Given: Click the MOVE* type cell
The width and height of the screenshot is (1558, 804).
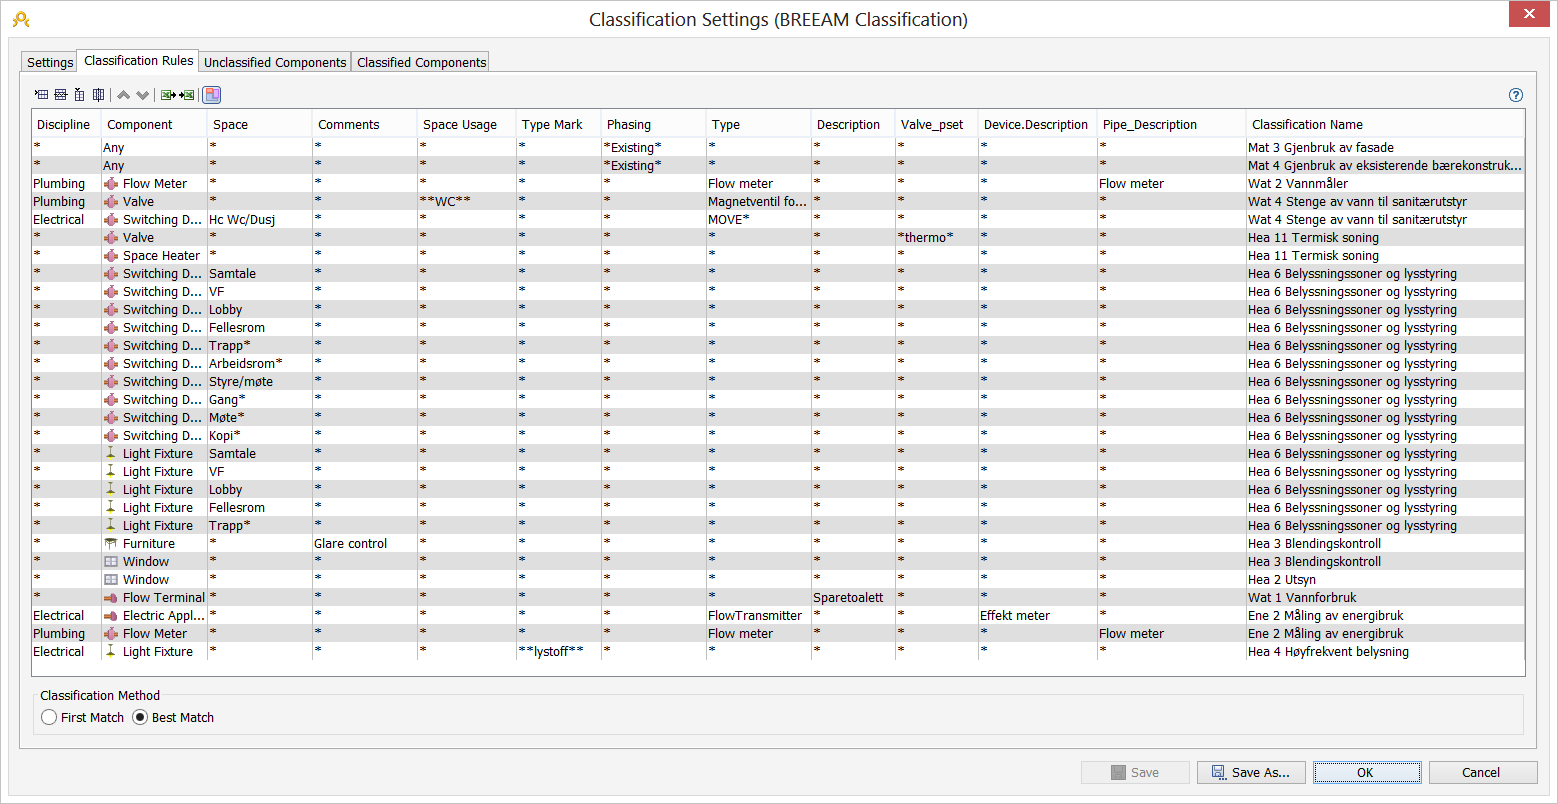Looking at the screenshot, I should (758, 220).
